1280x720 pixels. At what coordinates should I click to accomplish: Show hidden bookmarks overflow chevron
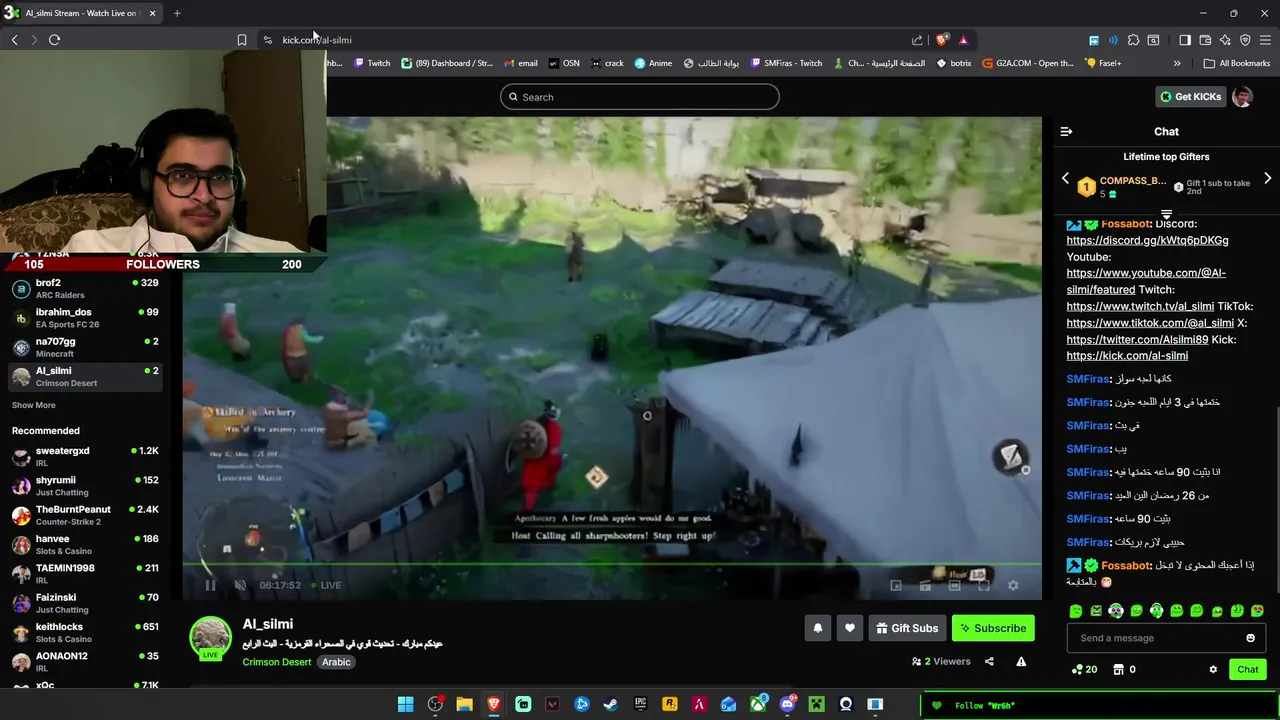pos(1177,63)
